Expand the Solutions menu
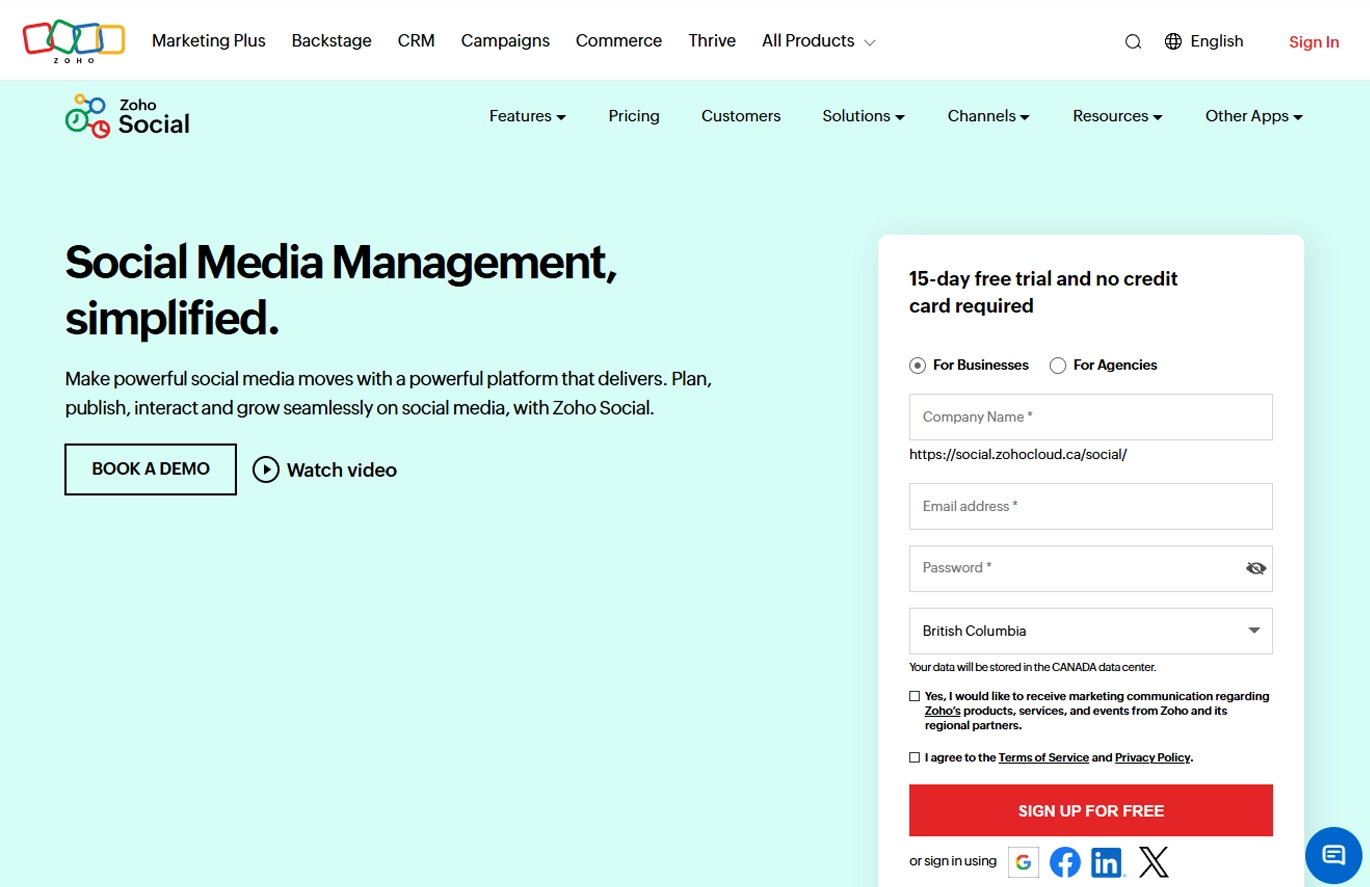The image size is (1370, 887). point(863,116)
